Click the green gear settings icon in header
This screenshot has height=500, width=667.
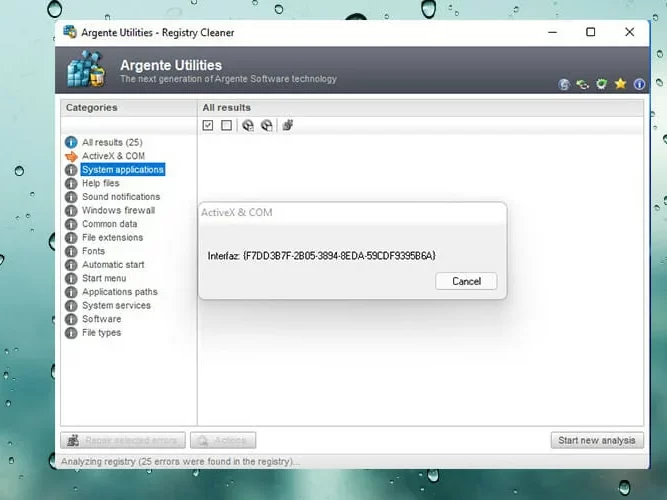click(601, 84)
